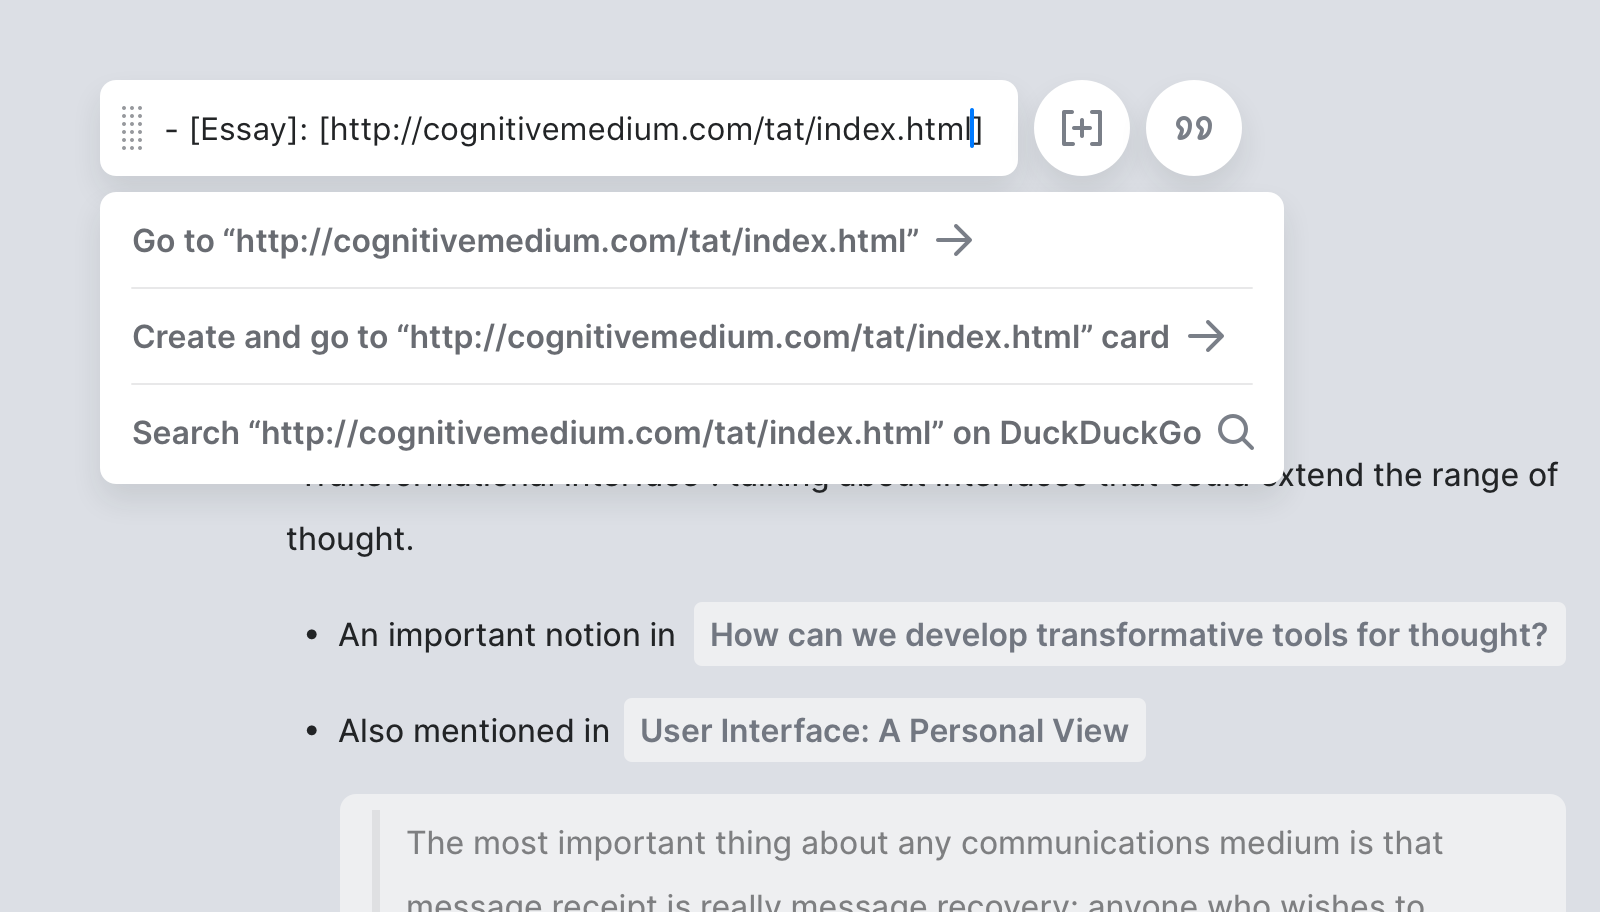
Task: Click the bracket-plus insert link button
Action: coord(1081,128)
